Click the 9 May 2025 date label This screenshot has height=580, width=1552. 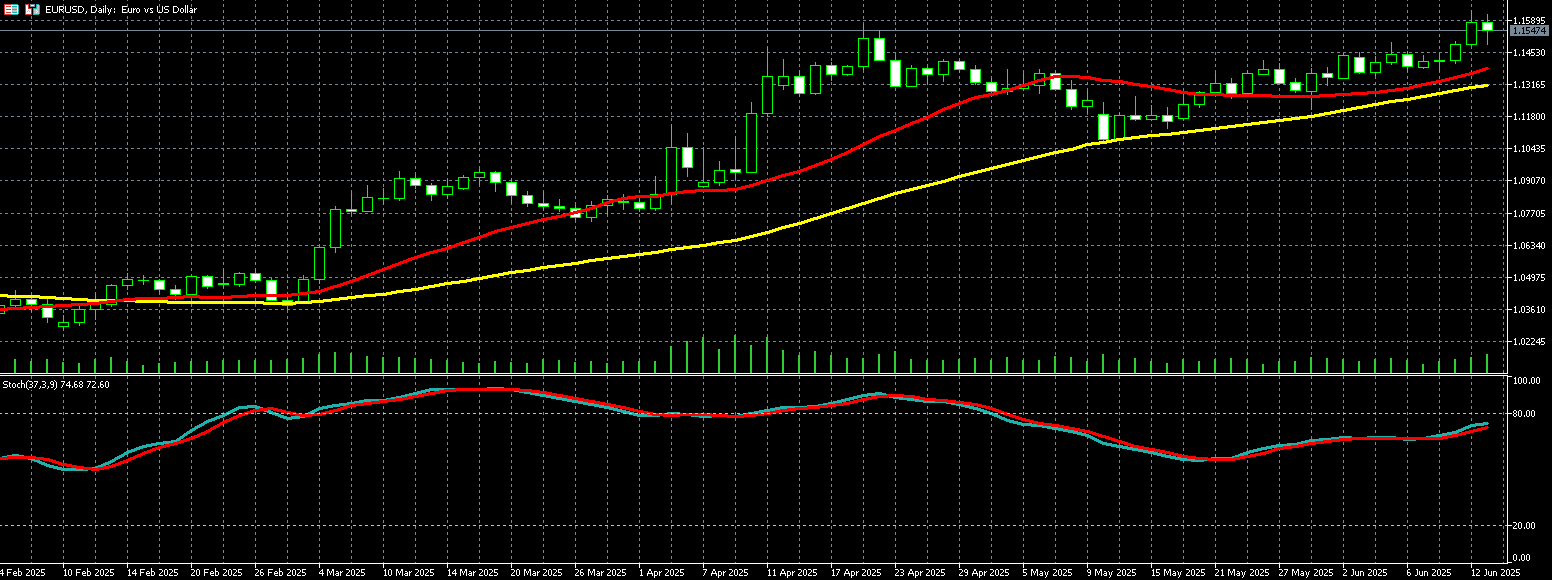tap(1112, 573)
